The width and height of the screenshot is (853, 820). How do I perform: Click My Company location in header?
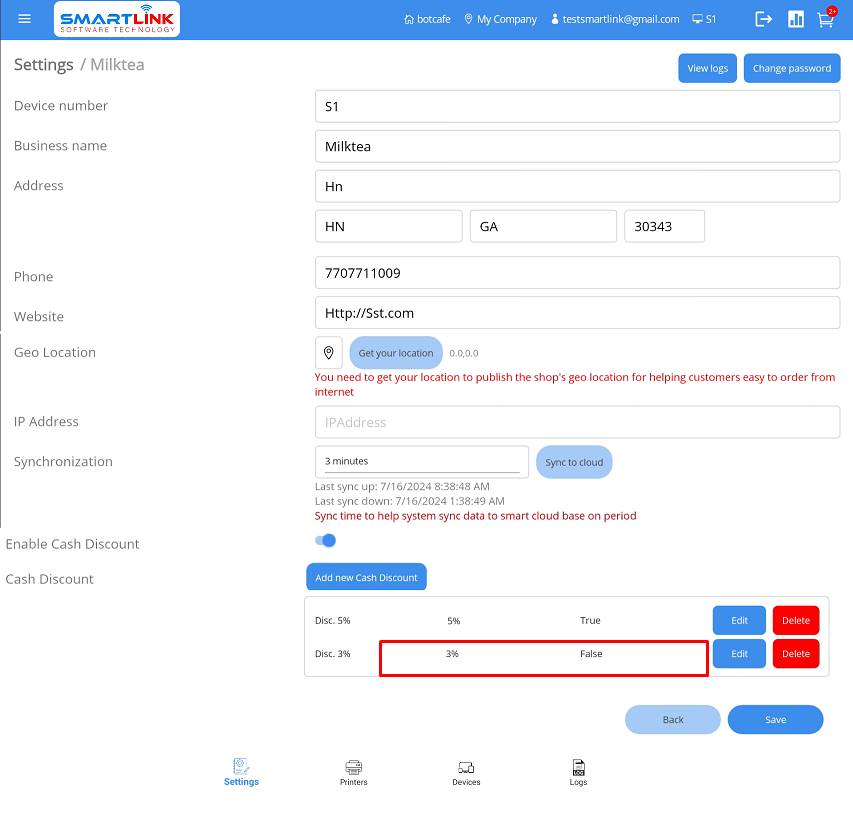[500, 19]
